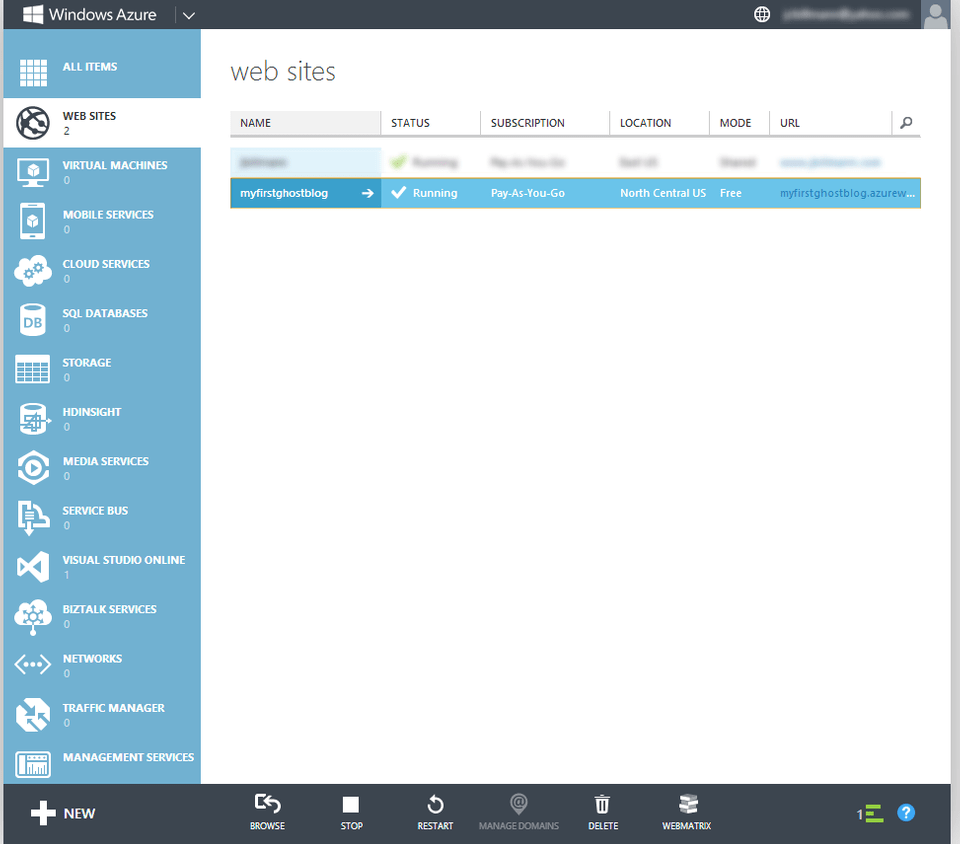Select the blurred first site row name

(263, 162)
